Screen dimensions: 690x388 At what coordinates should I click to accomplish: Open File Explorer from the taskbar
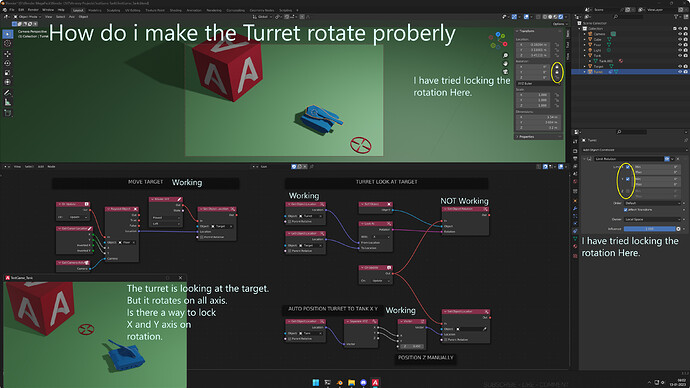tap(352, 383)
